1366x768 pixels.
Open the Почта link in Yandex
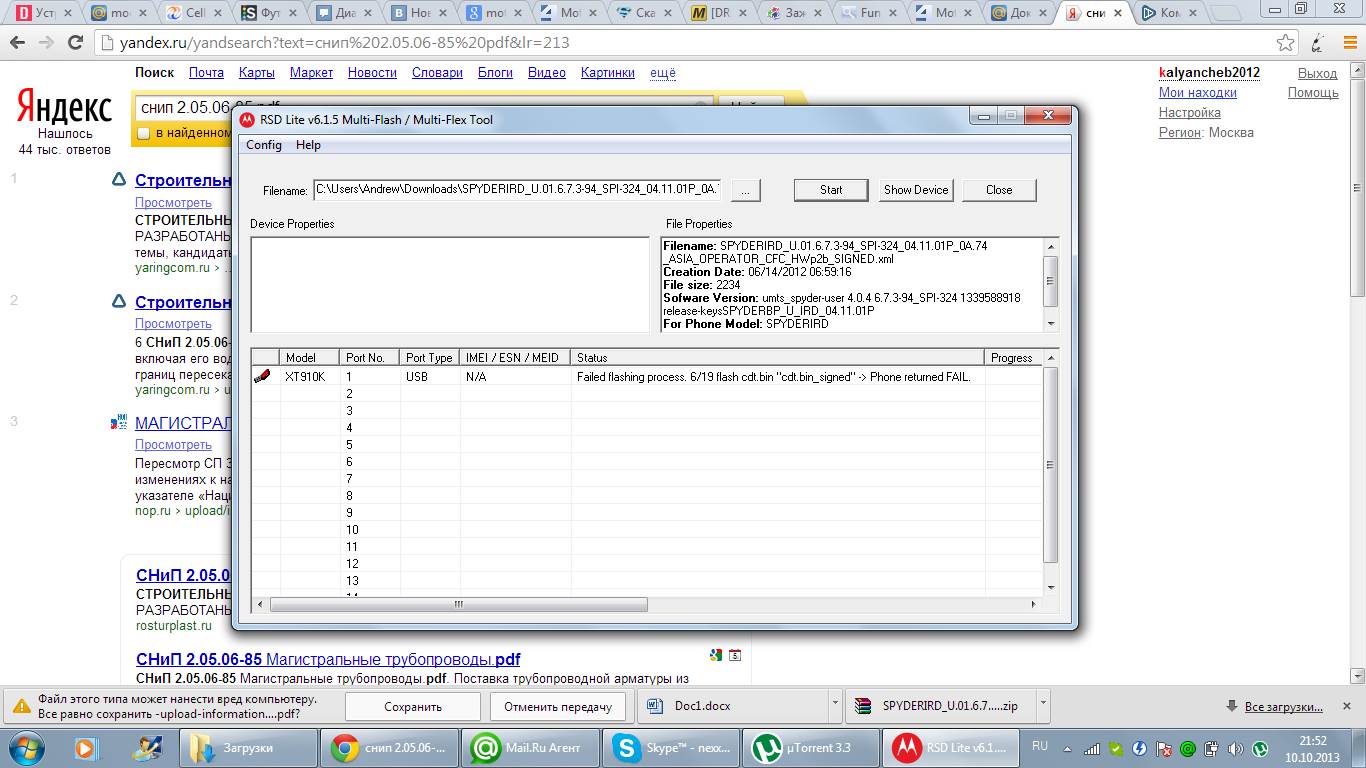pyautogui.click(x=206, y=73)
